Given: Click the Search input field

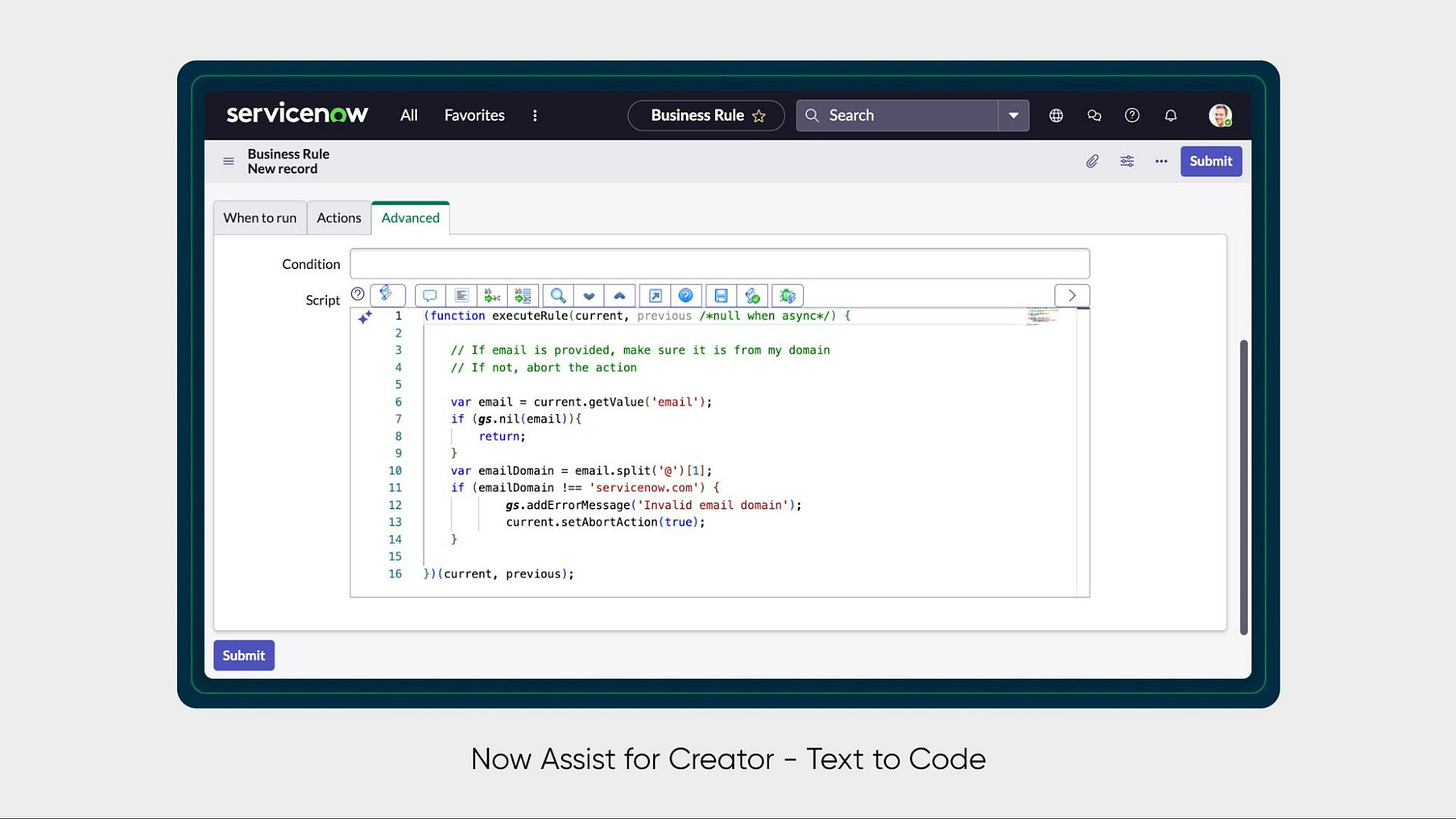Looking at the screenshot, I should click(x=898, y=115).
